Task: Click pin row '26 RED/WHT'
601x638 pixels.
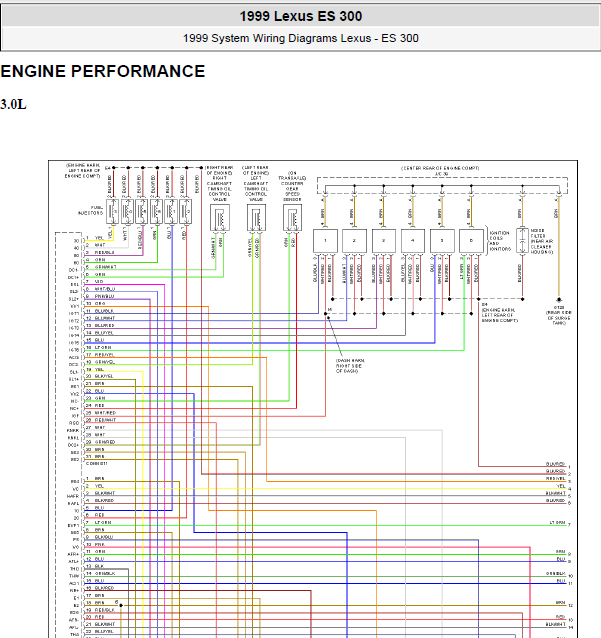Action: [101, 420]
